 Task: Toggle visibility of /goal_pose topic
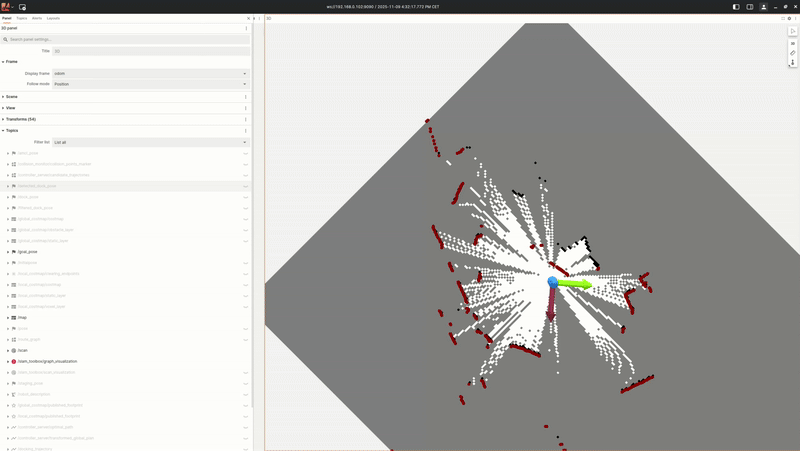pos(245,252)
